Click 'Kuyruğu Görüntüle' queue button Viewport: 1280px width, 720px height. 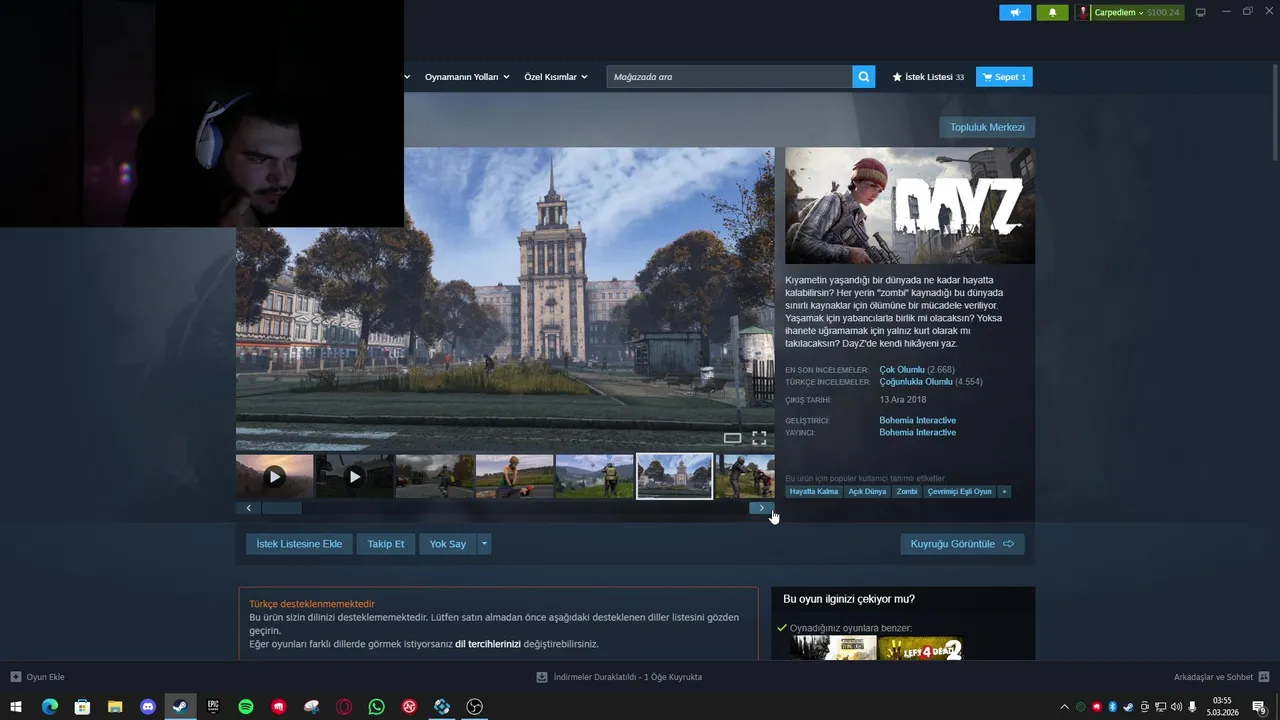coord(962,544)
